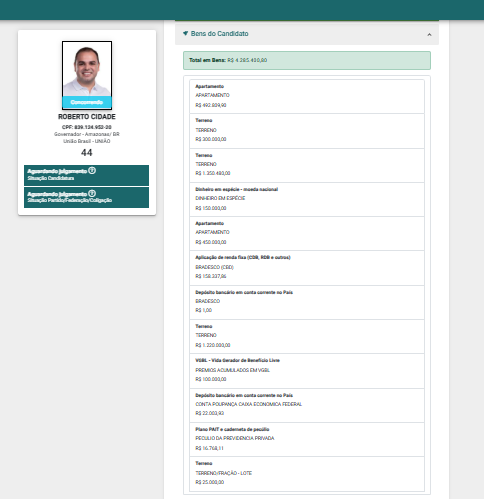Select the VGBL Vida Gerador de Benefício row

(x=307, y=371)
